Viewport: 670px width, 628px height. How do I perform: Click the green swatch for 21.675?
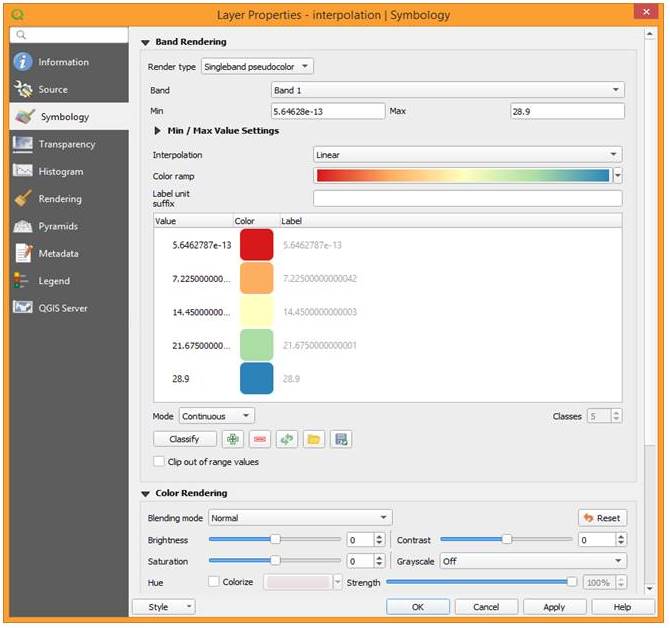[256, 345]
